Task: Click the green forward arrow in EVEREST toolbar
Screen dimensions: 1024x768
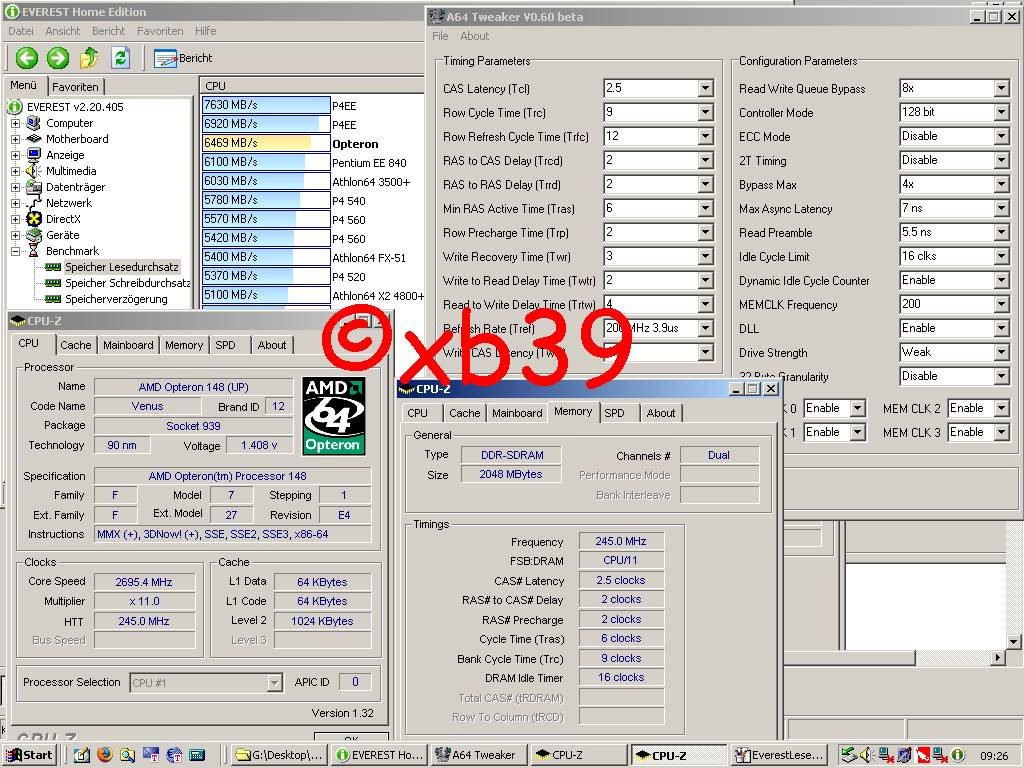Action: point(57,58)
